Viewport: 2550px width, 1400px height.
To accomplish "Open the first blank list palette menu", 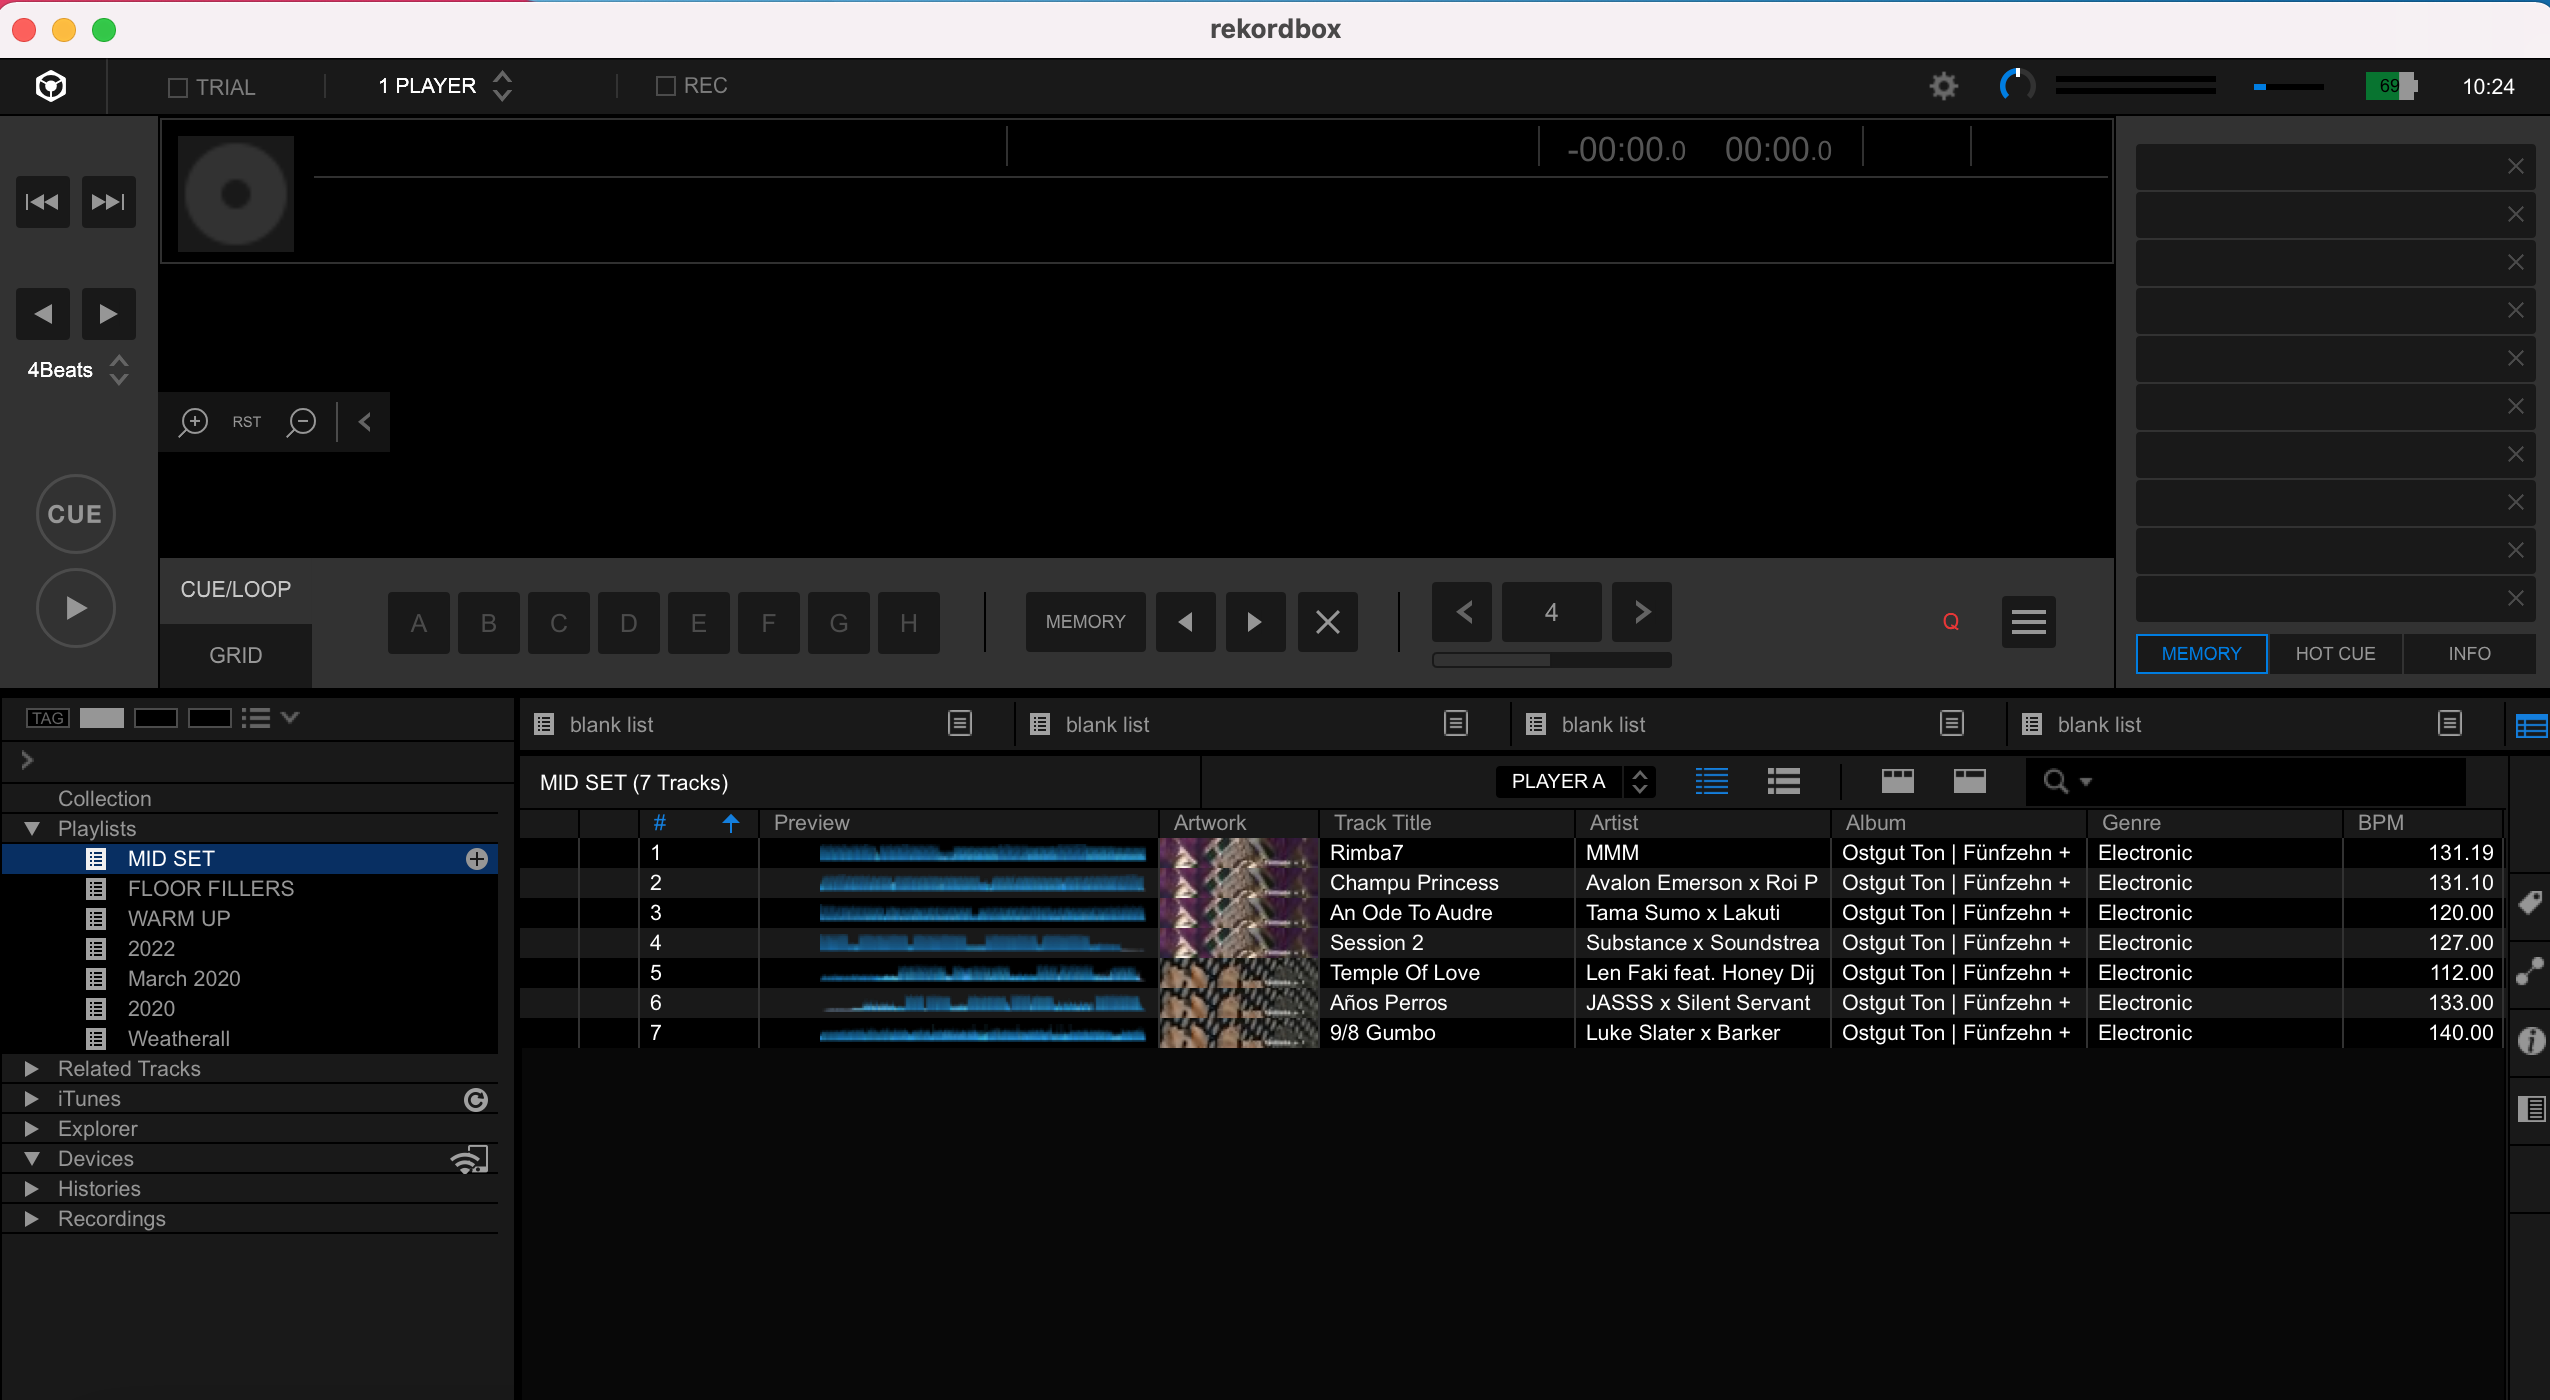I will coord(959,723).
